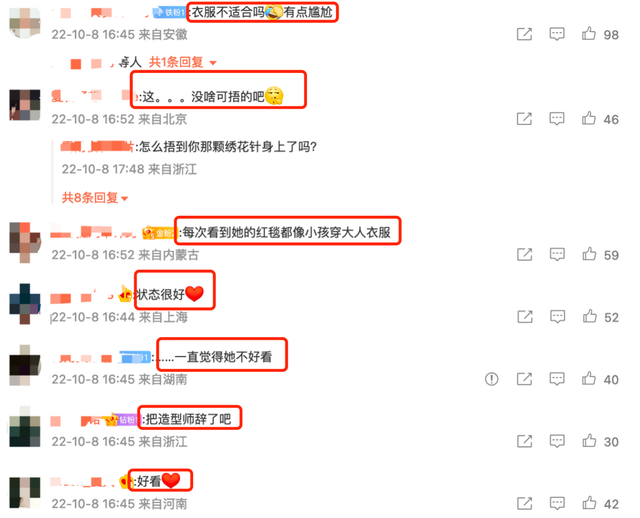Viewport: 640px width, 518px height.
Task: Reply to the 安徽 comment
Action: (557, 34)
